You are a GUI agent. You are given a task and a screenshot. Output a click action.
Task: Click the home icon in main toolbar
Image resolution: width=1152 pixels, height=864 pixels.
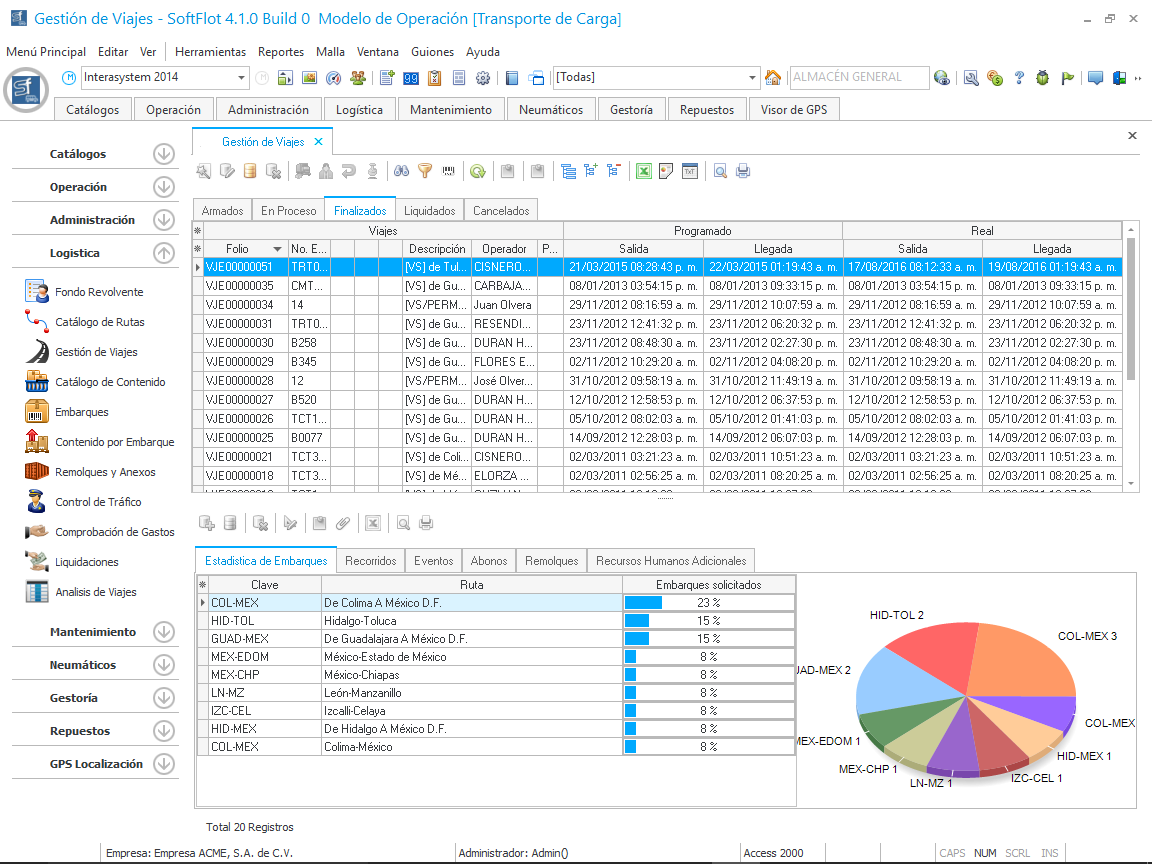click(773, 78)
